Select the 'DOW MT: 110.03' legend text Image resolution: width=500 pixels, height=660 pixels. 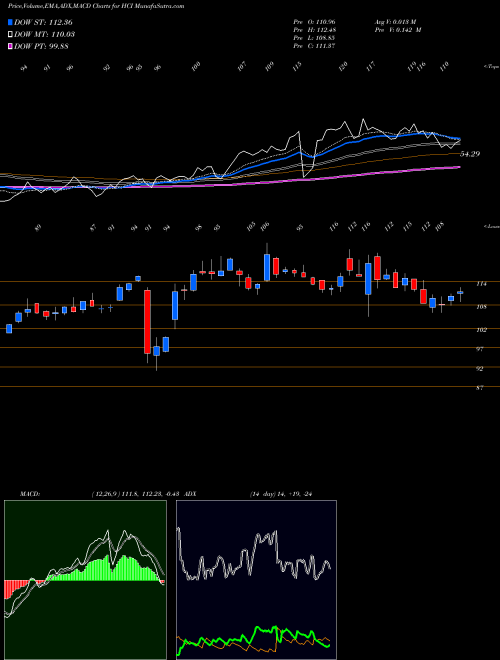click(45, 35)
